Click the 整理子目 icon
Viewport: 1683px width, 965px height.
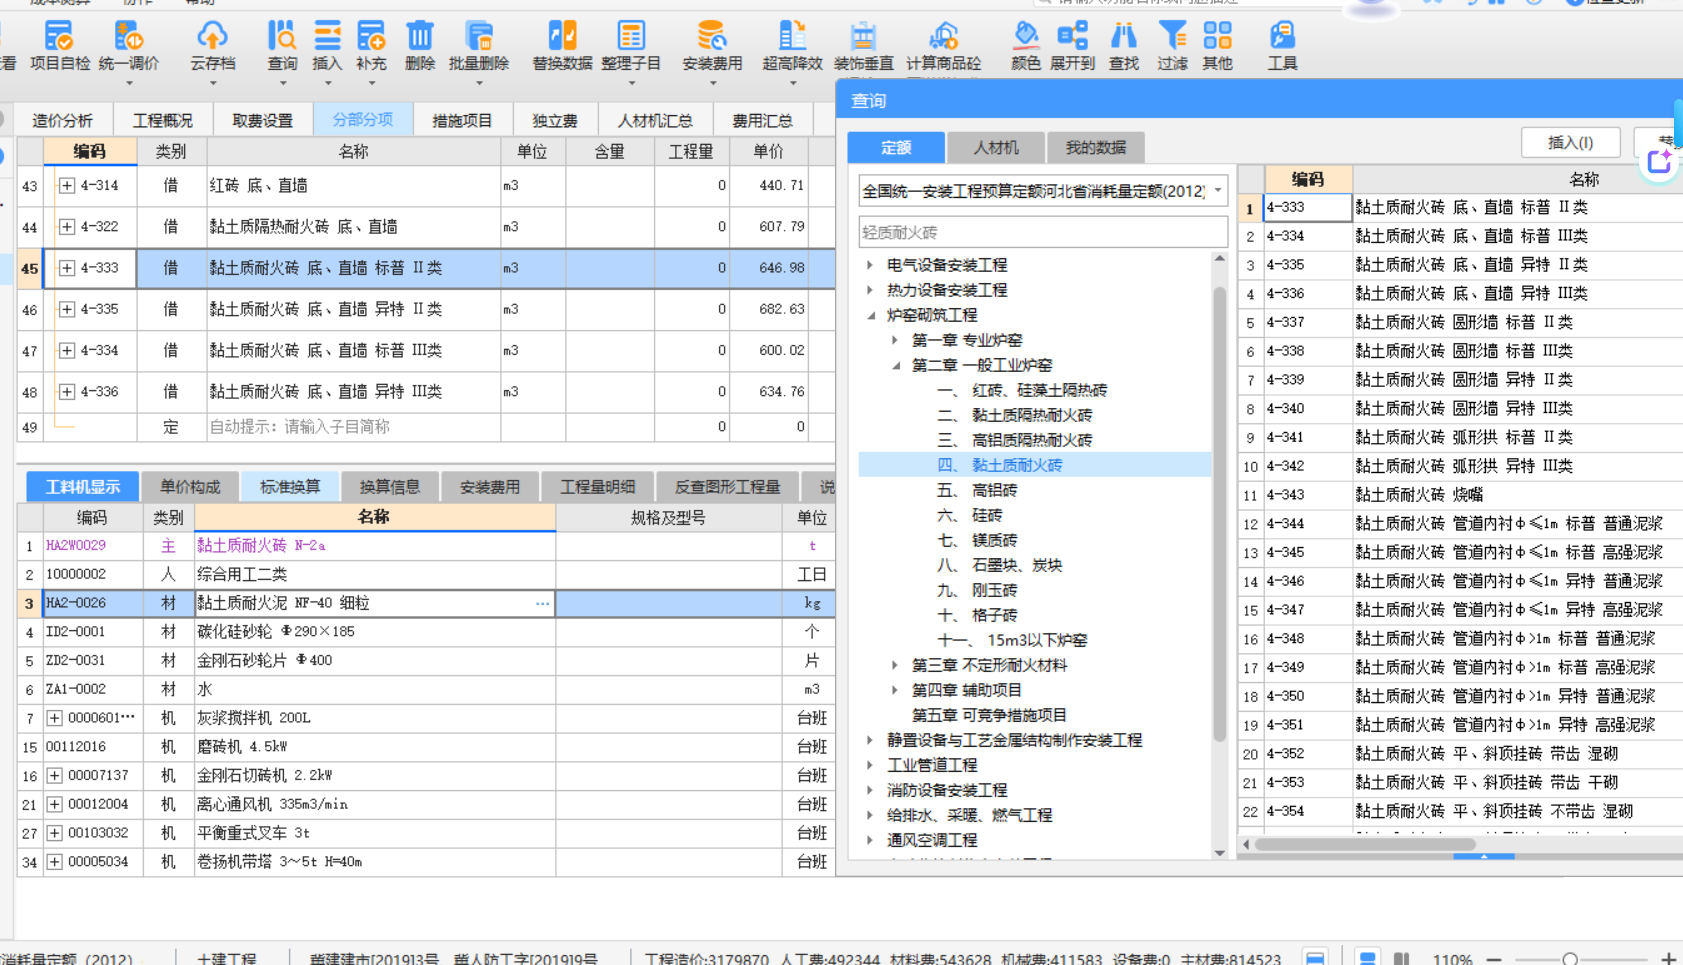[x=631, y=45]
